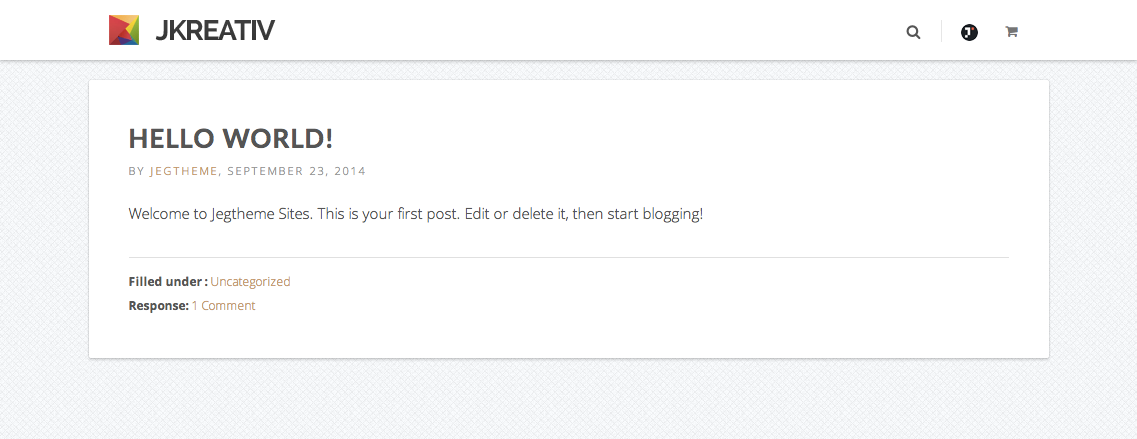1137x439 pixels.
Task: View the 1 Comment link
Action: [x=223, y=306]
